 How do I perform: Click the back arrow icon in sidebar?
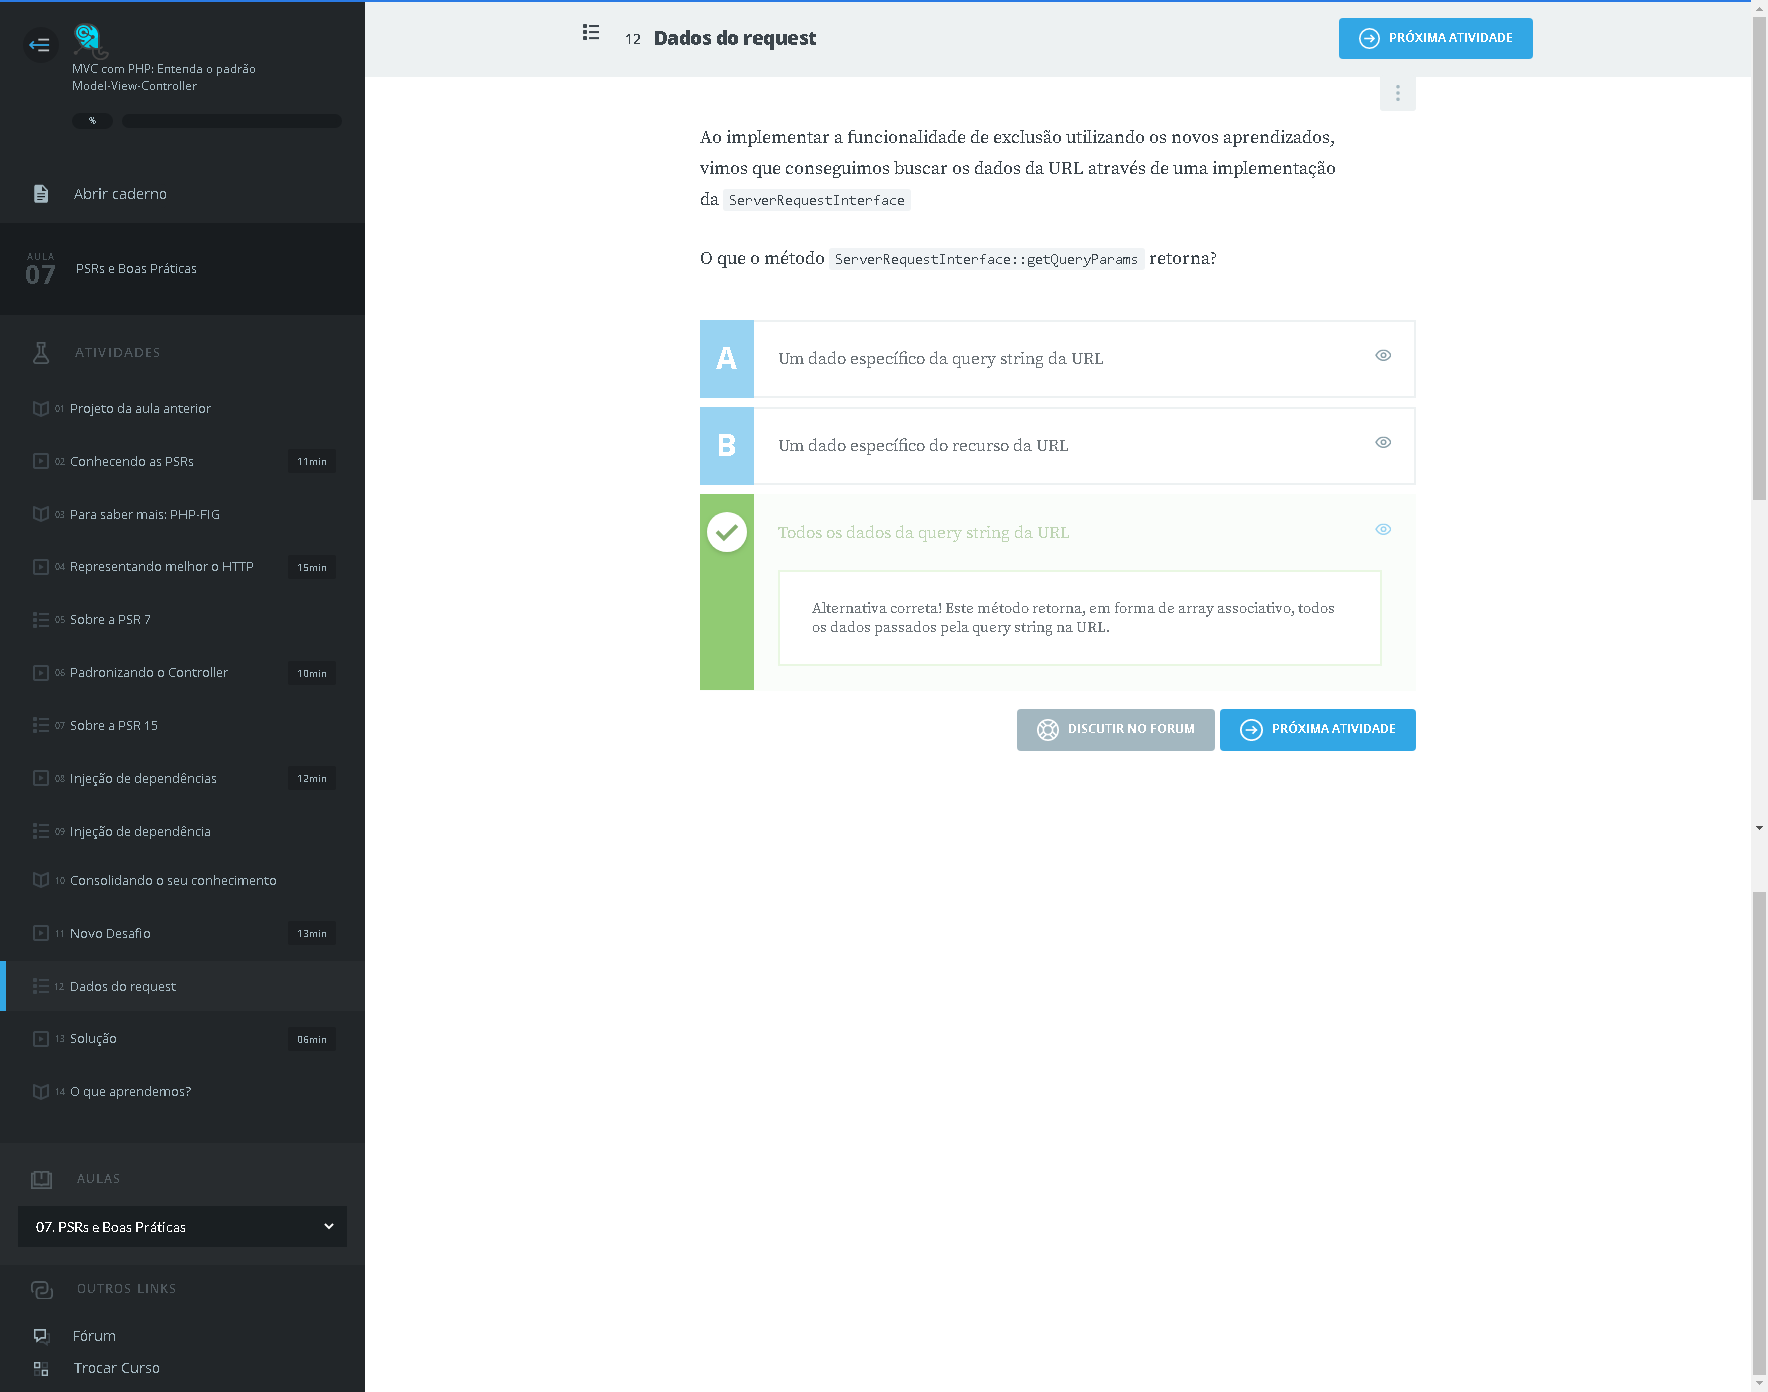click(x=40, y=44)
